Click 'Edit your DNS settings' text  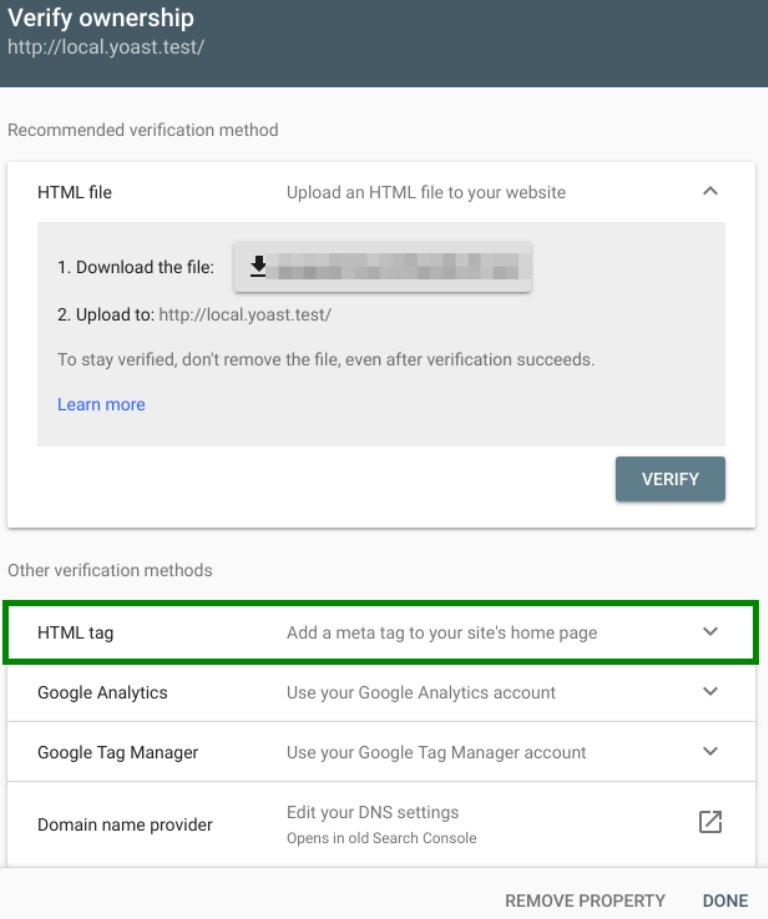(373, 812)
